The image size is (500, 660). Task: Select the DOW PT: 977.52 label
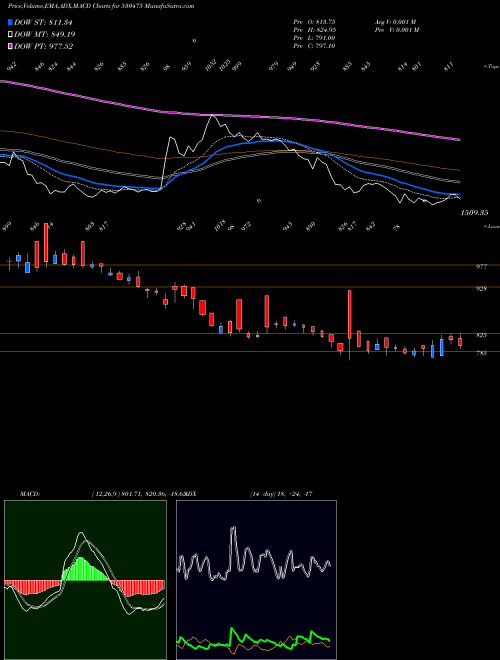click(44, 46)
